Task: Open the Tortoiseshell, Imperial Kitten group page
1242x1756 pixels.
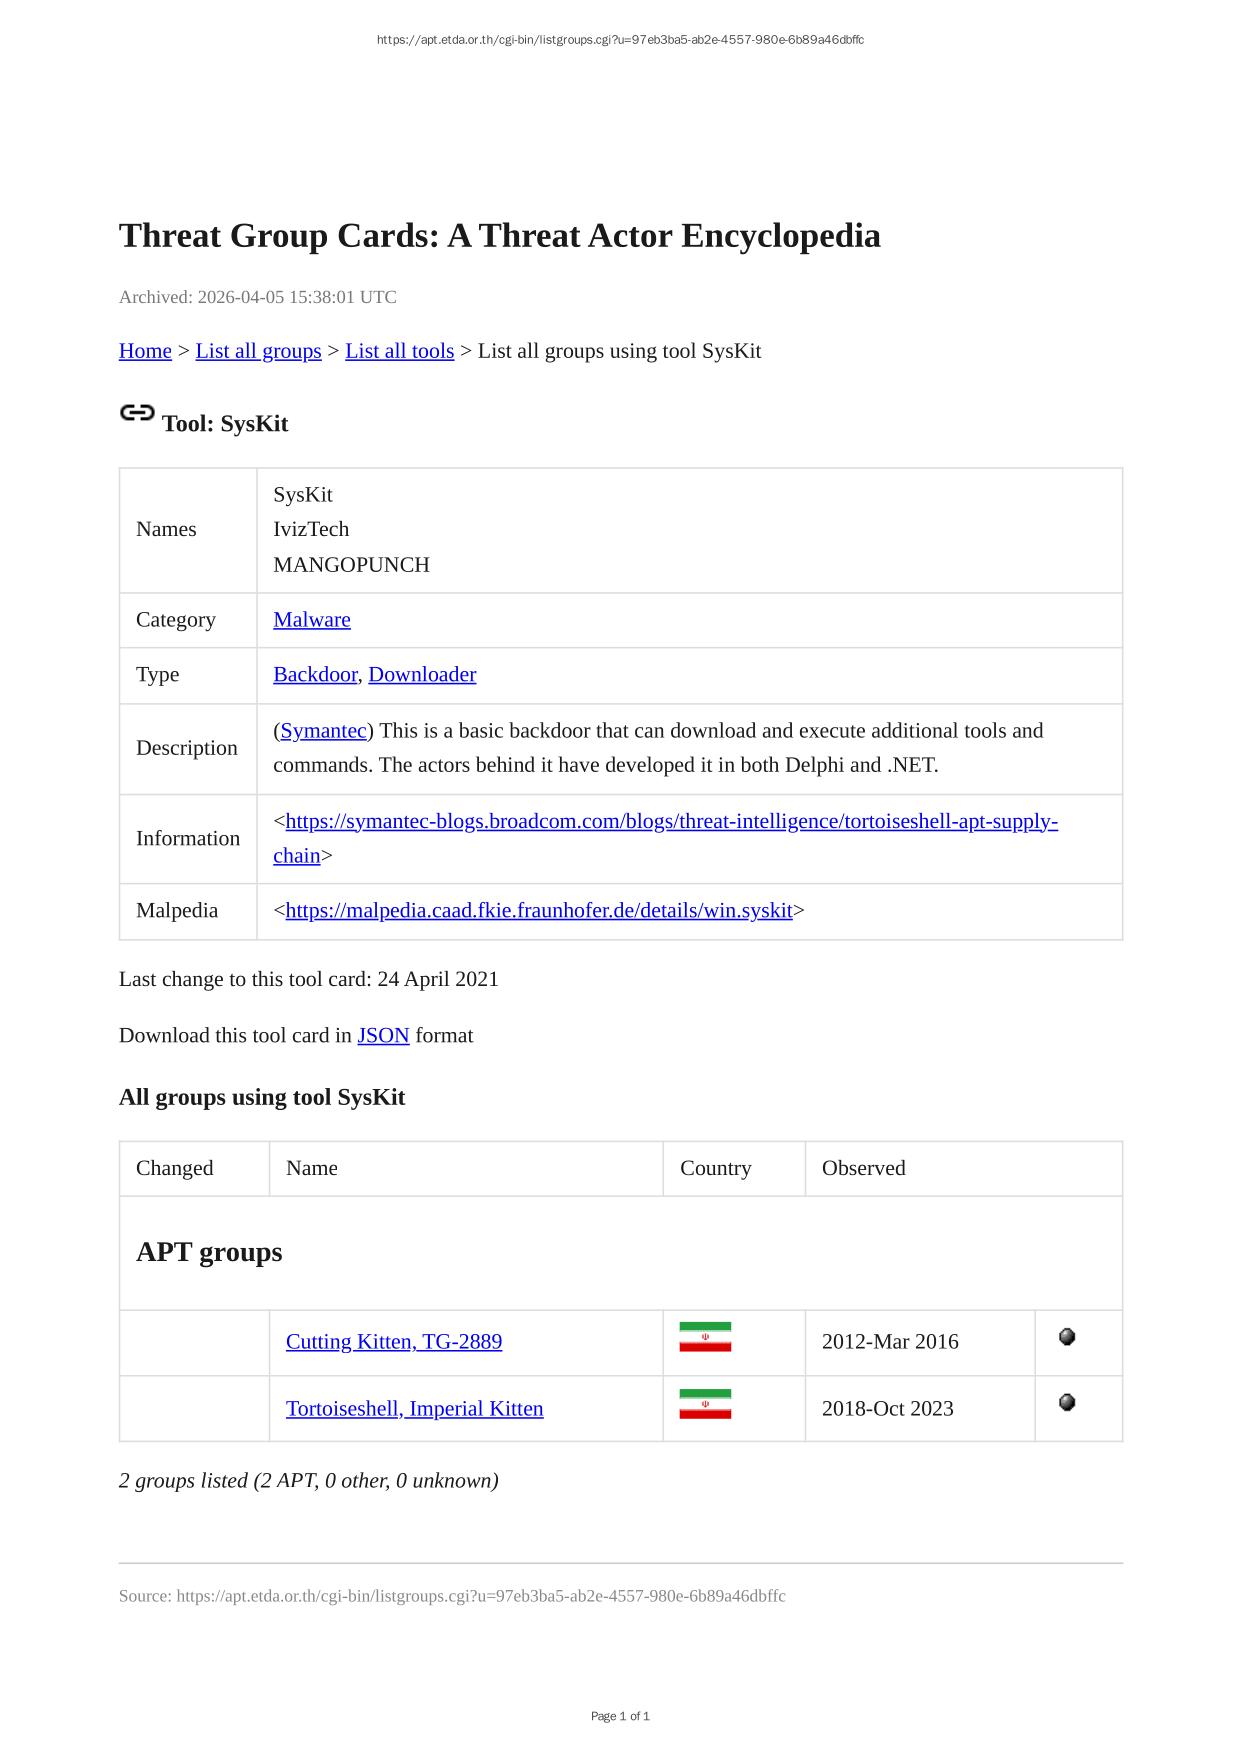Action: (x=414, y=1409)
